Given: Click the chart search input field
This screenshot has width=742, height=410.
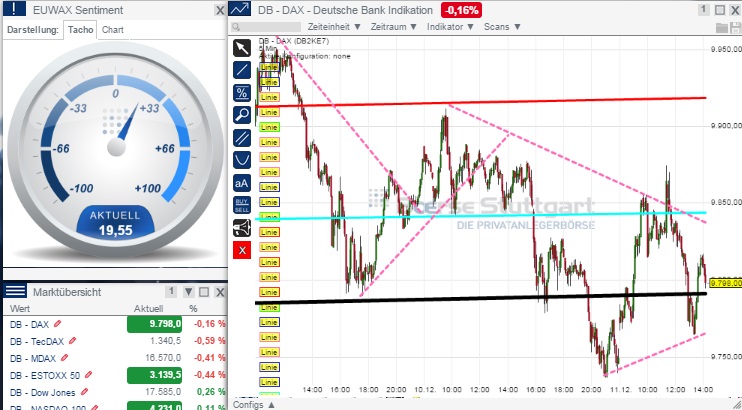Looking at the screenshot, I should [266, 27].
